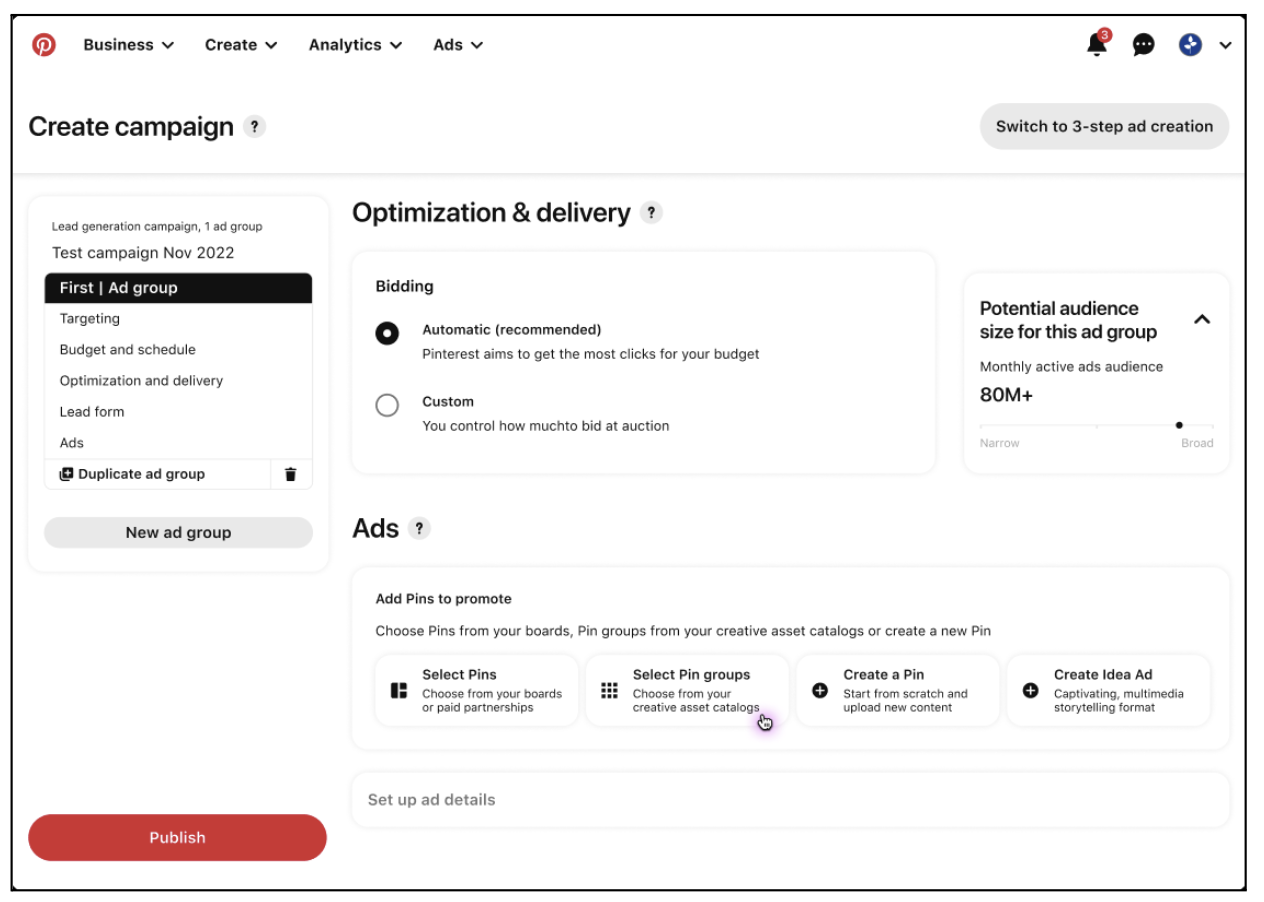Open the messages chat bubble icon
Screen dimensions: 1264x902
[1143, 45]
